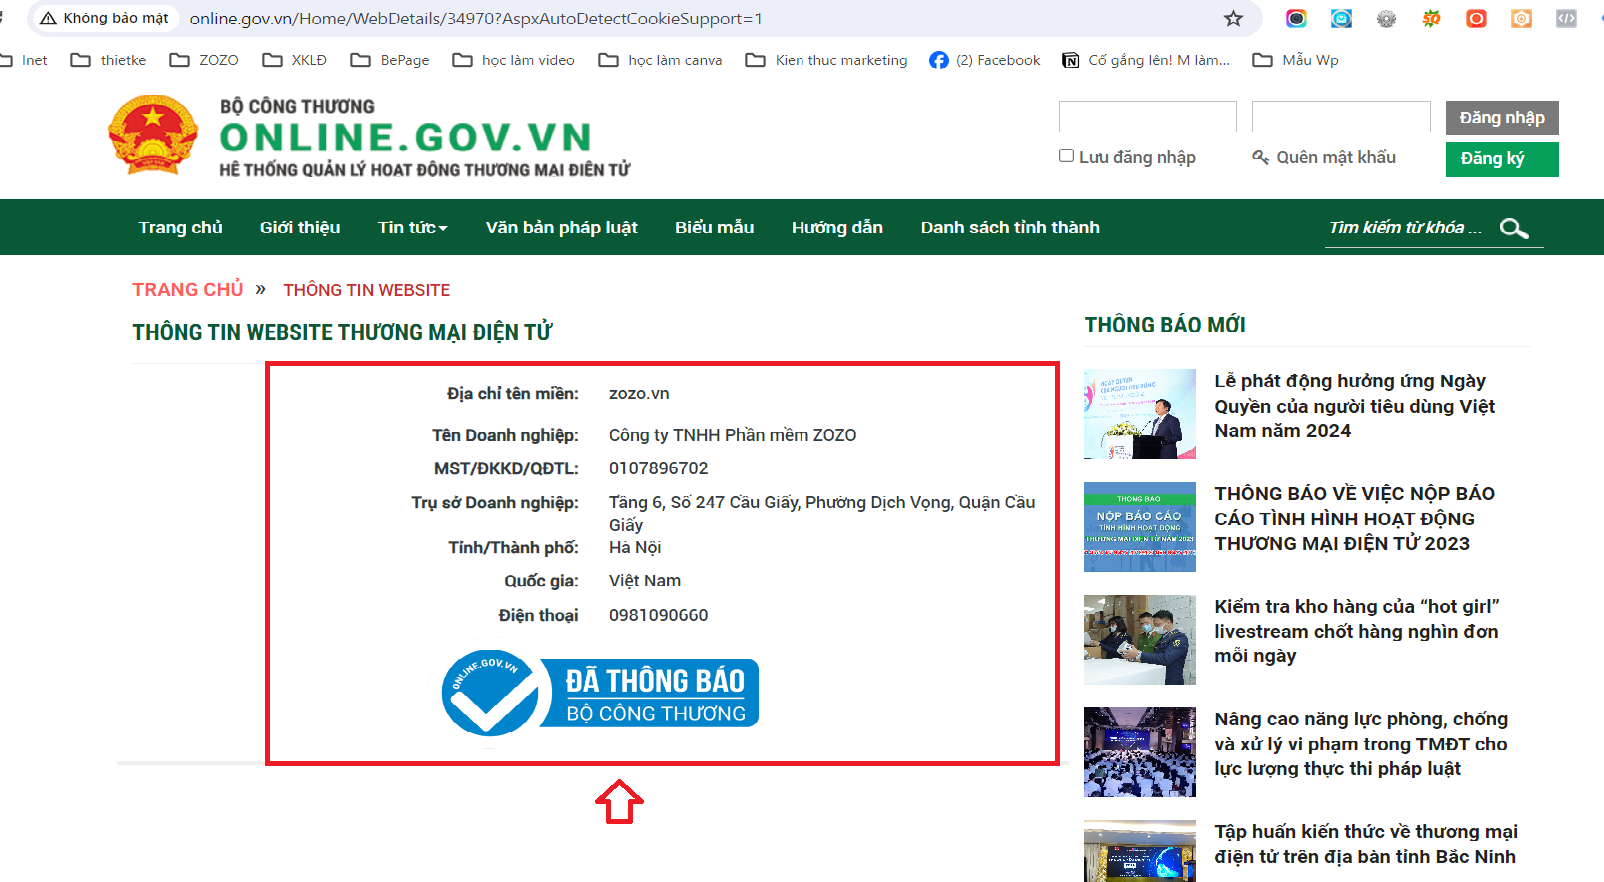Screen dimensions: 1604x882
Task: Go to 'Trang chủ' in navigation bar
Action: (x=181, y=227)
